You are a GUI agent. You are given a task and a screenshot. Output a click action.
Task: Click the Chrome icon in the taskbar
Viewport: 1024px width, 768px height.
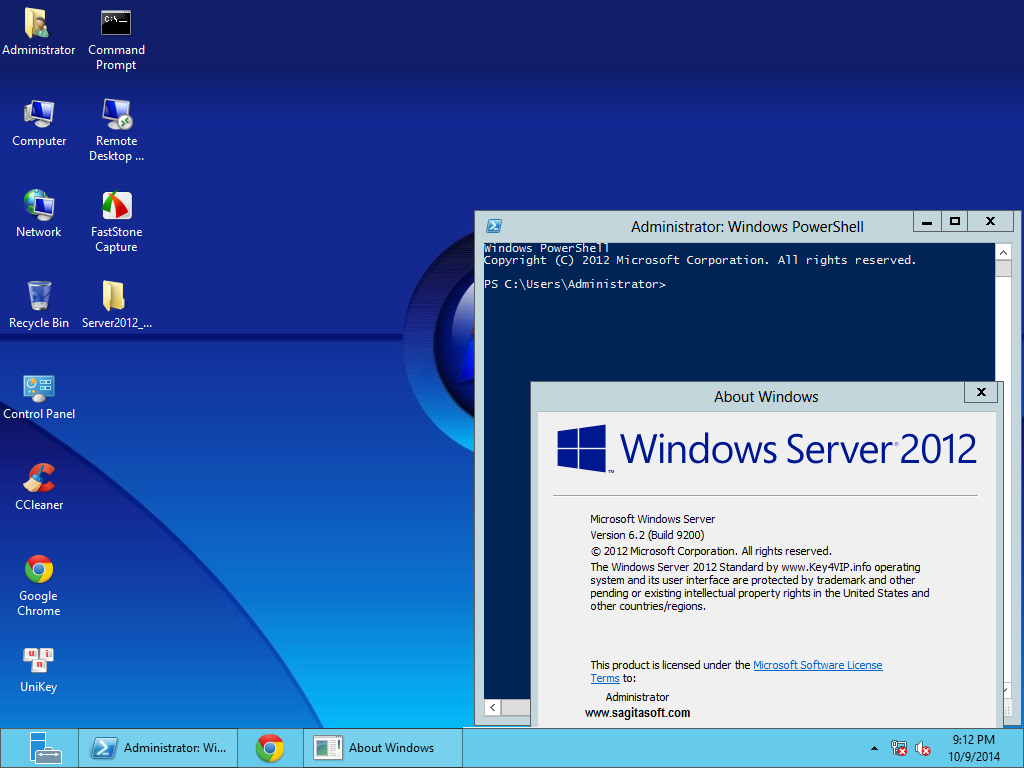270,748
